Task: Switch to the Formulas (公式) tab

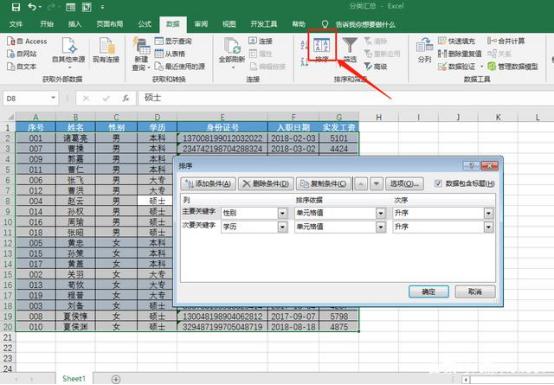Action: click(x=145, y=24)
